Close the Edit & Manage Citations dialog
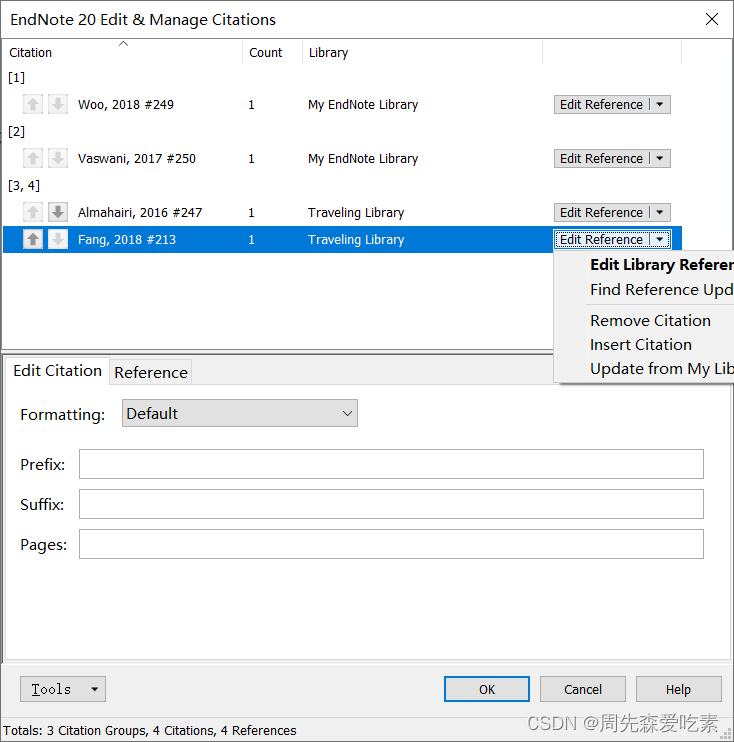734x742 pixels. (x=712, y=19)
